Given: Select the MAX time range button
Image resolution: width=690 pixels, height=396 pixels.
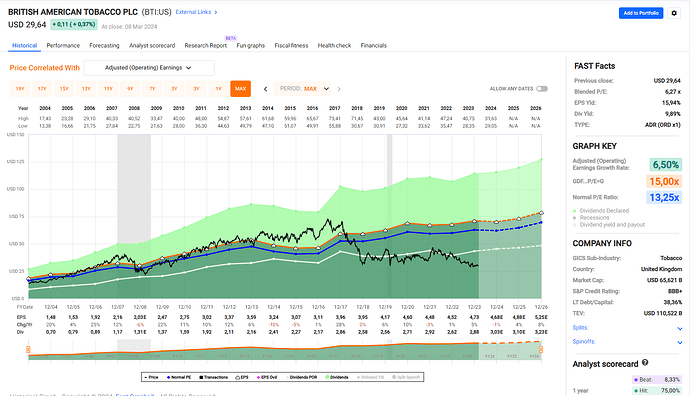Looking at the screenshot, I should pos(240,89).
